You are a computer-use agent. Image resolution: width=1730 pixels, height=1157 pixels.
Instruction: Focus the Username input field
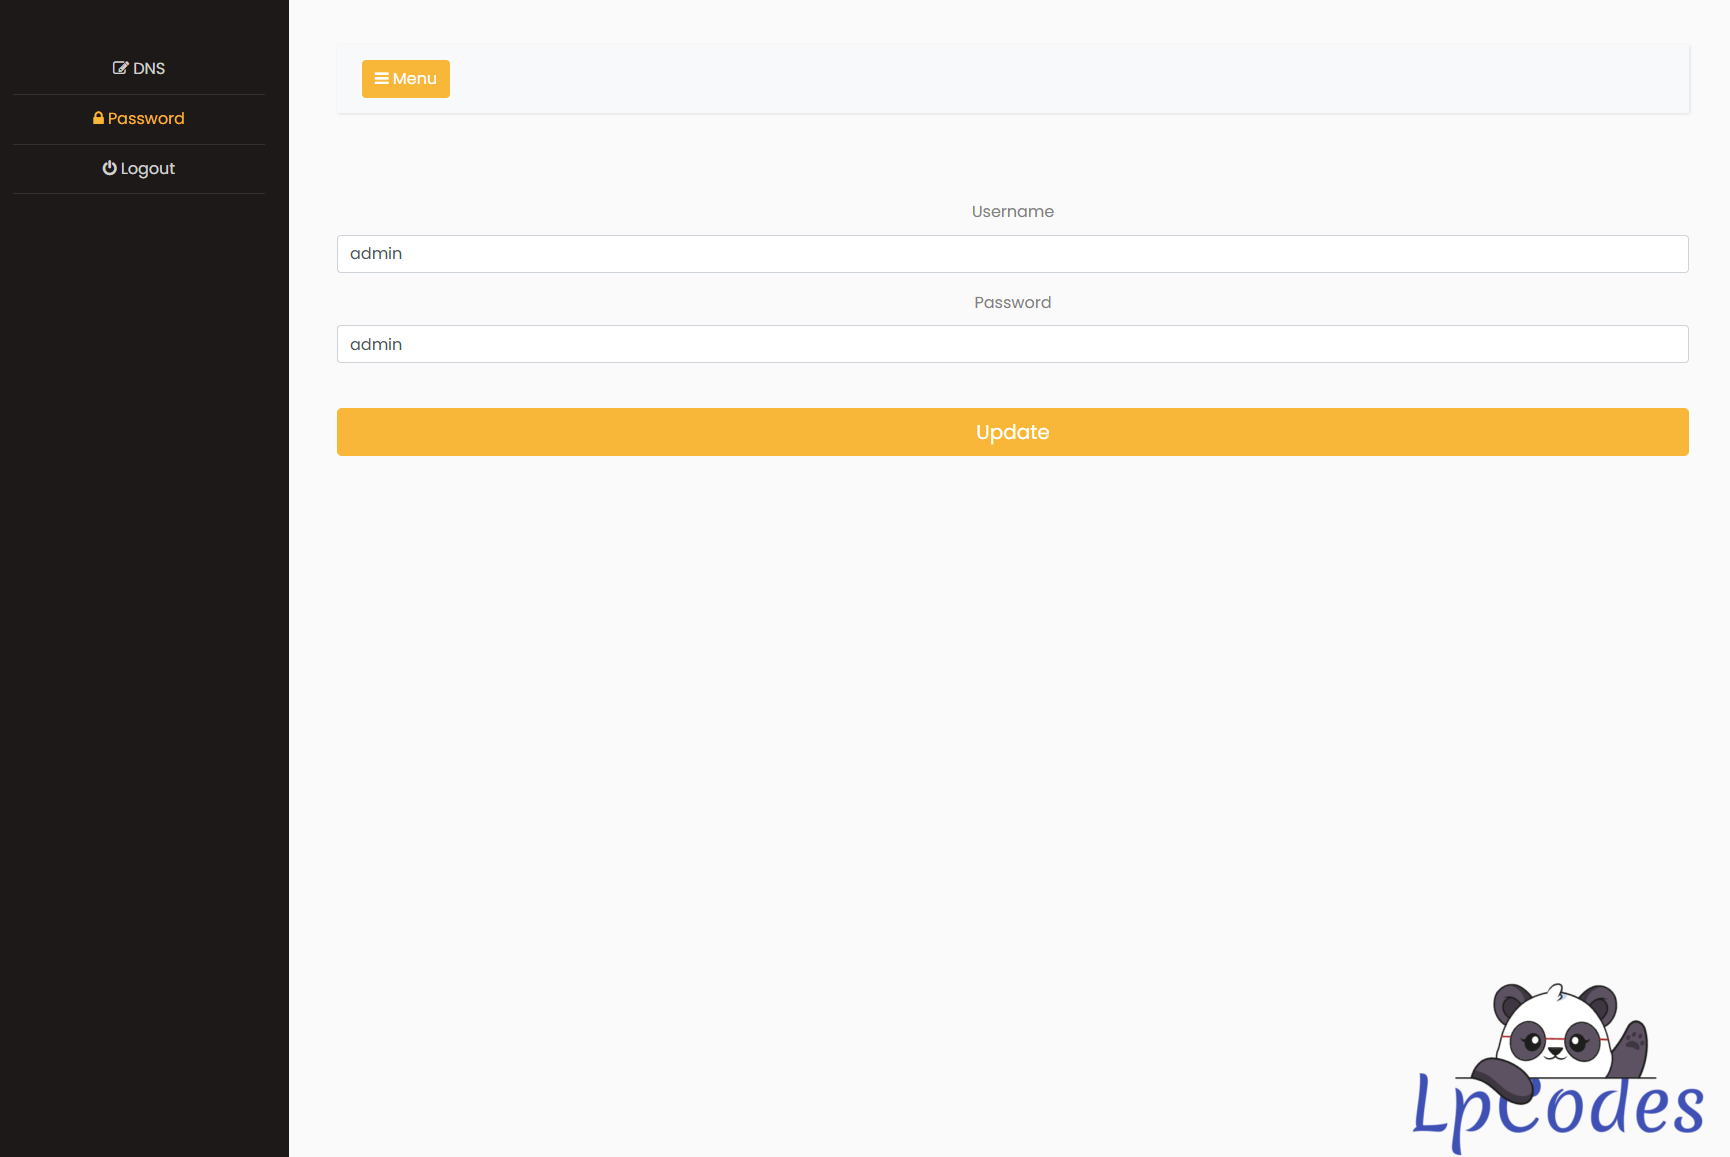1012,254
